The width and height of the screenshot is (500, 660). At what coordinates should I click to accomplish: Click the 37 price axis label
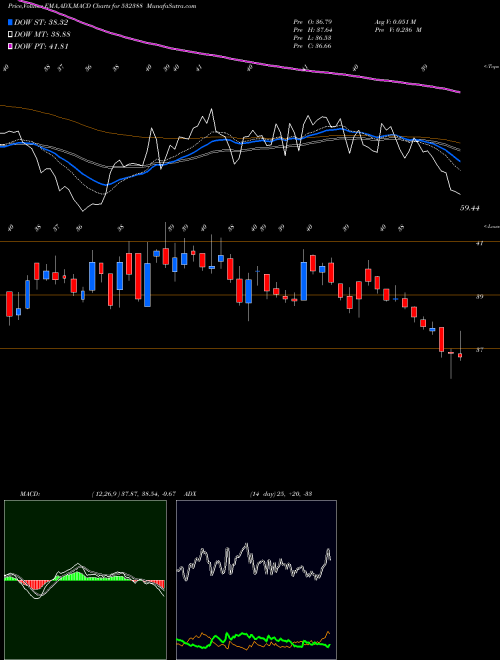click(x=479, y=349)
